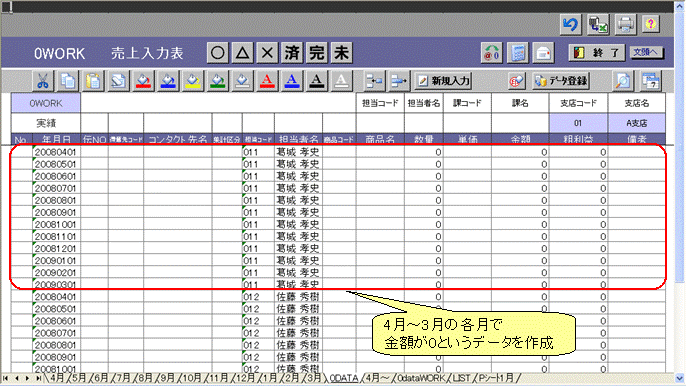Click the printer icon
686x386 pixels.
point(625,25)
